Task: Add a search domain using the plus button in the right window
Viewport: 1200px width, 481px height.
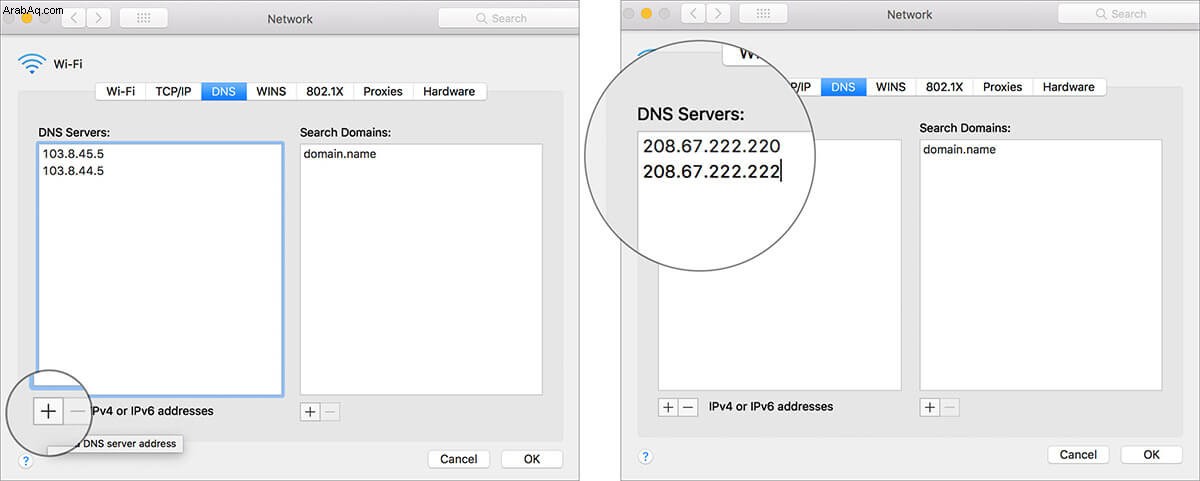Action: [930, 407]
